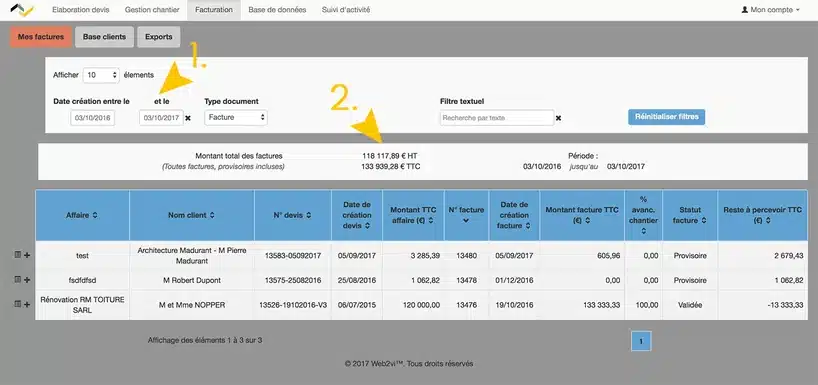Click the total 133 939,28 € TTC
This screenshot has width=818, height=385.
tap(391, 166)
